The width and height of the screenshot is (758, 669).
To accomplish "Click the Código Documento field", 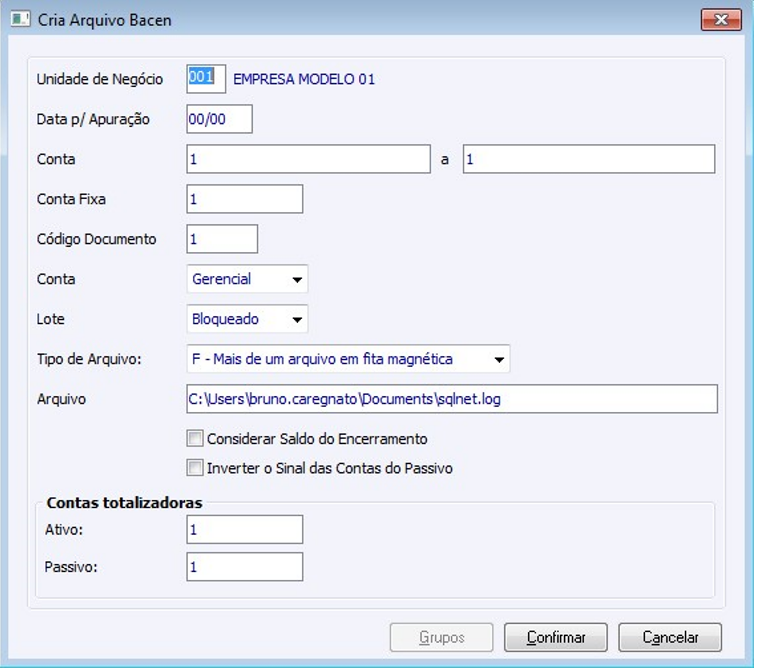I will [x=222, y=239].
